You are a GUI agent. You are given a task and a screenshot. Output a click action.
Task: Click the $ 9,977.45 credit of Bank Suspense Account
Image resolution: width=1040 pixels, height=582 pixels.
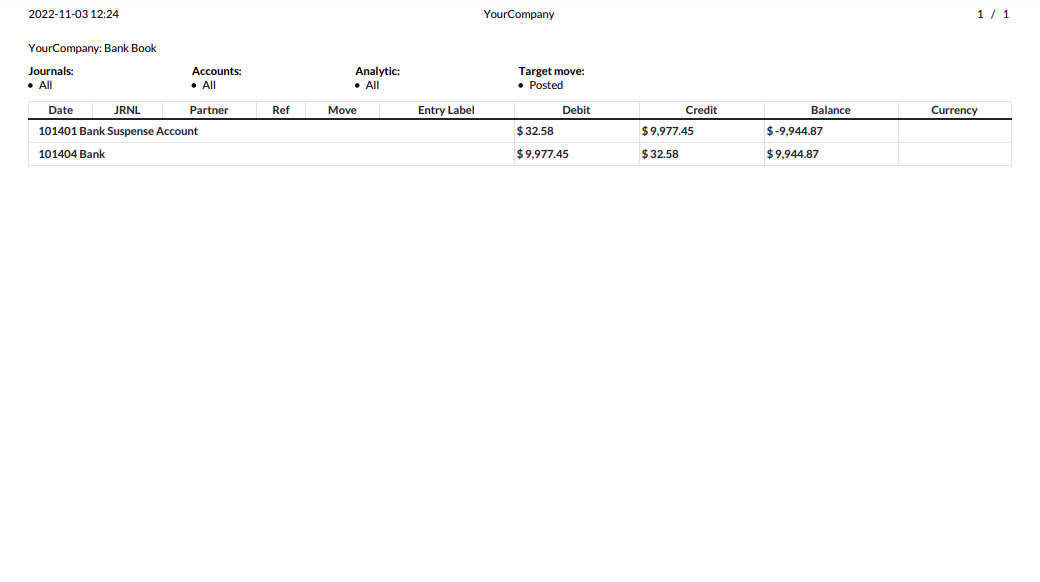tap(667, 131)
